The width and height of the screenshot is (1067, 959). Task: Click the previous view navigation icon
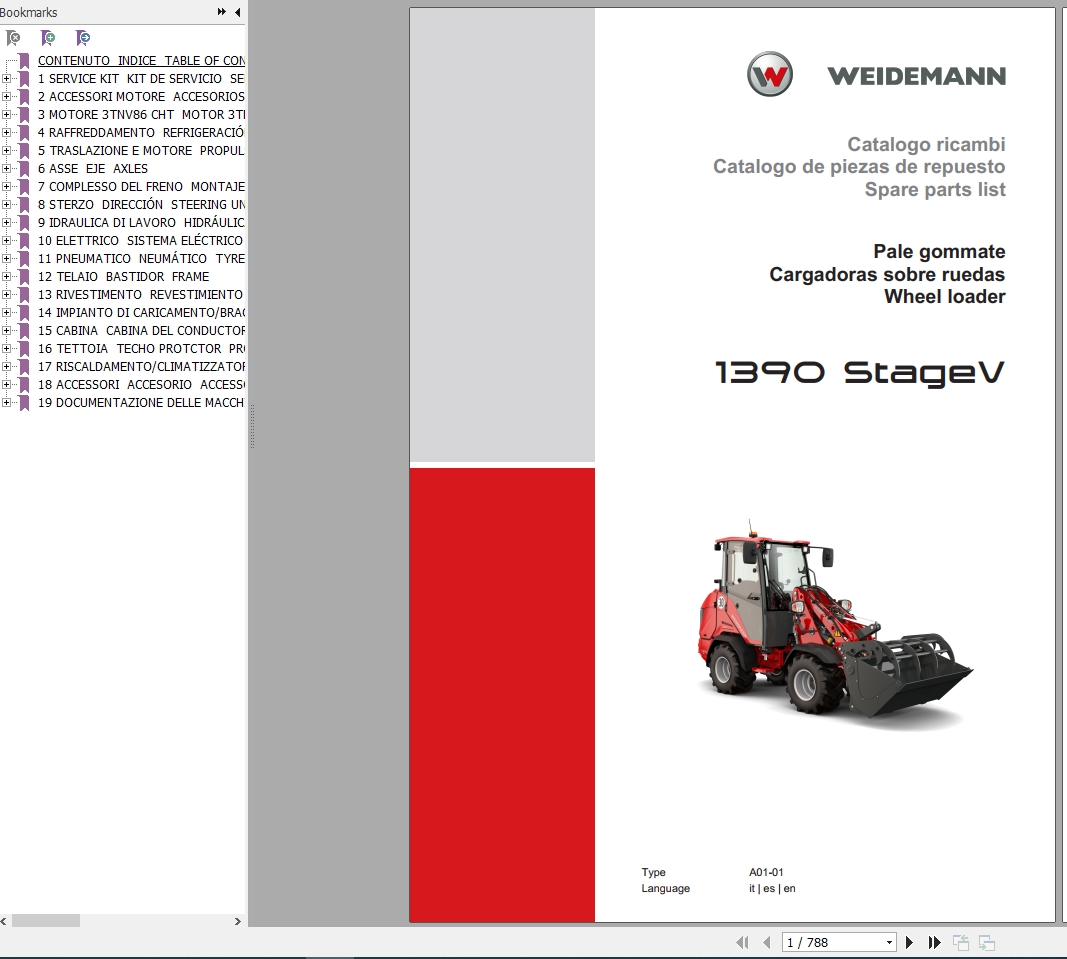click(x=961, y=943)
